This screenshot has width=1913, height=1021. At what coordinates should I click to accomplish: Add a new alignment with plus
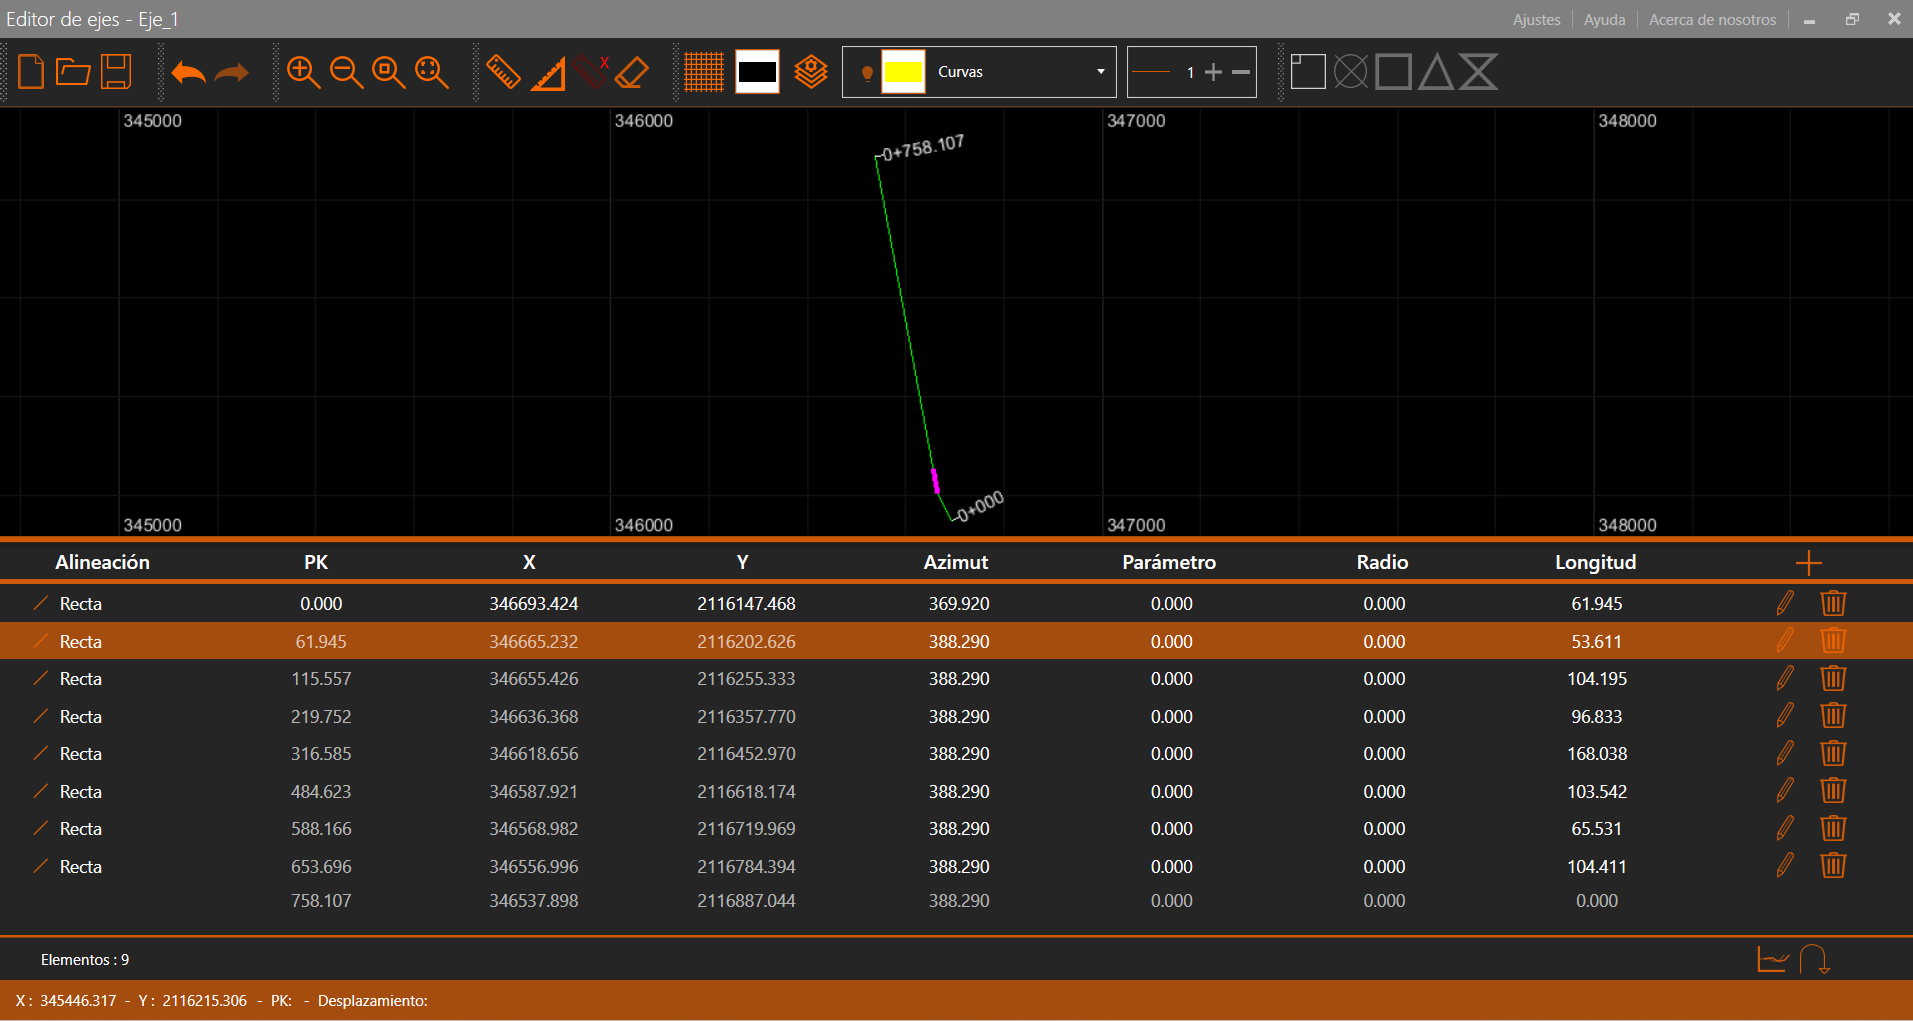pyautogui.click(x=1808, y=563)
